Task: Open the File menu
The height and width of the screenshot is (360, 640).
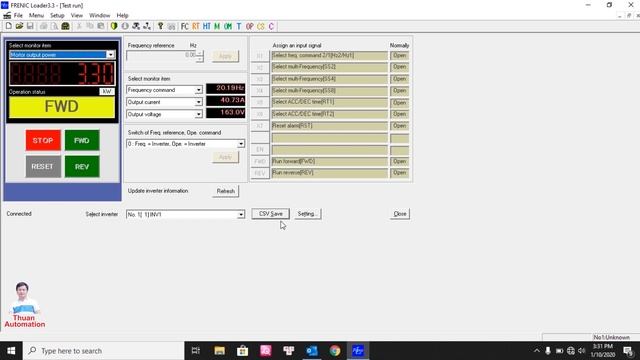Action: 18,15
